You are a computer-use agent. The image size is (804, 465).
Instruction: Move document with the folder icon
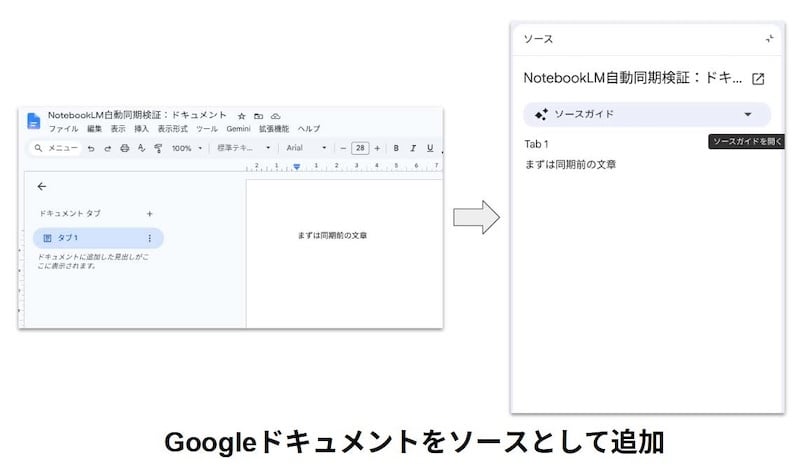(x=258, y=116)
